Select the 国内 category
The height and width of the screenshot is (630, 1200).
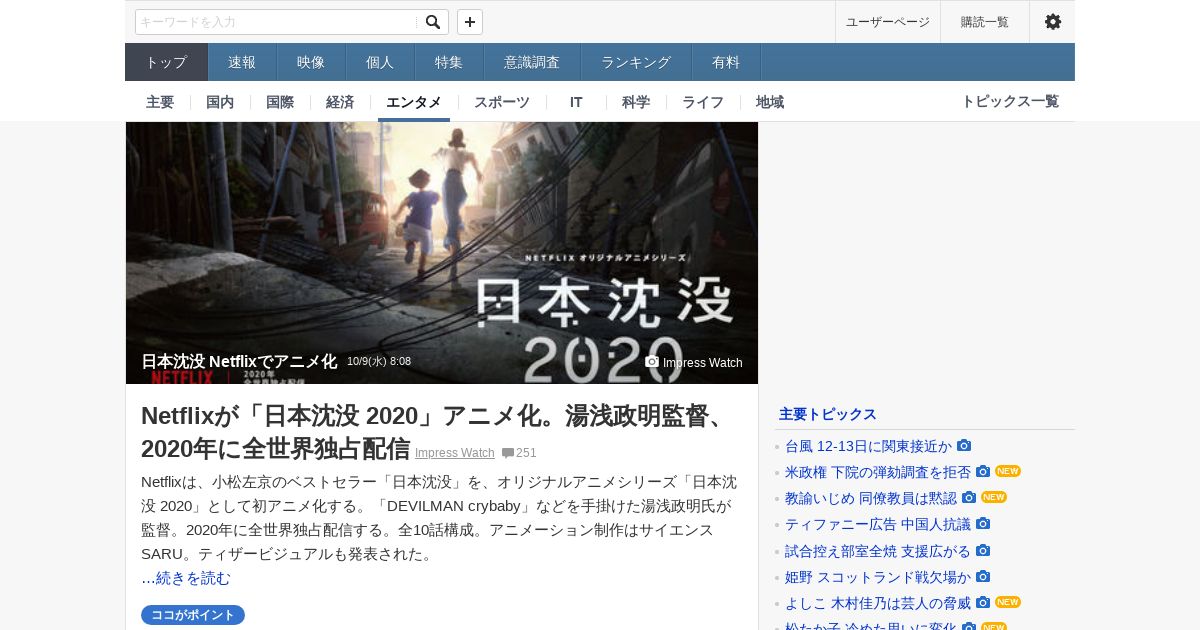point(220,102)
